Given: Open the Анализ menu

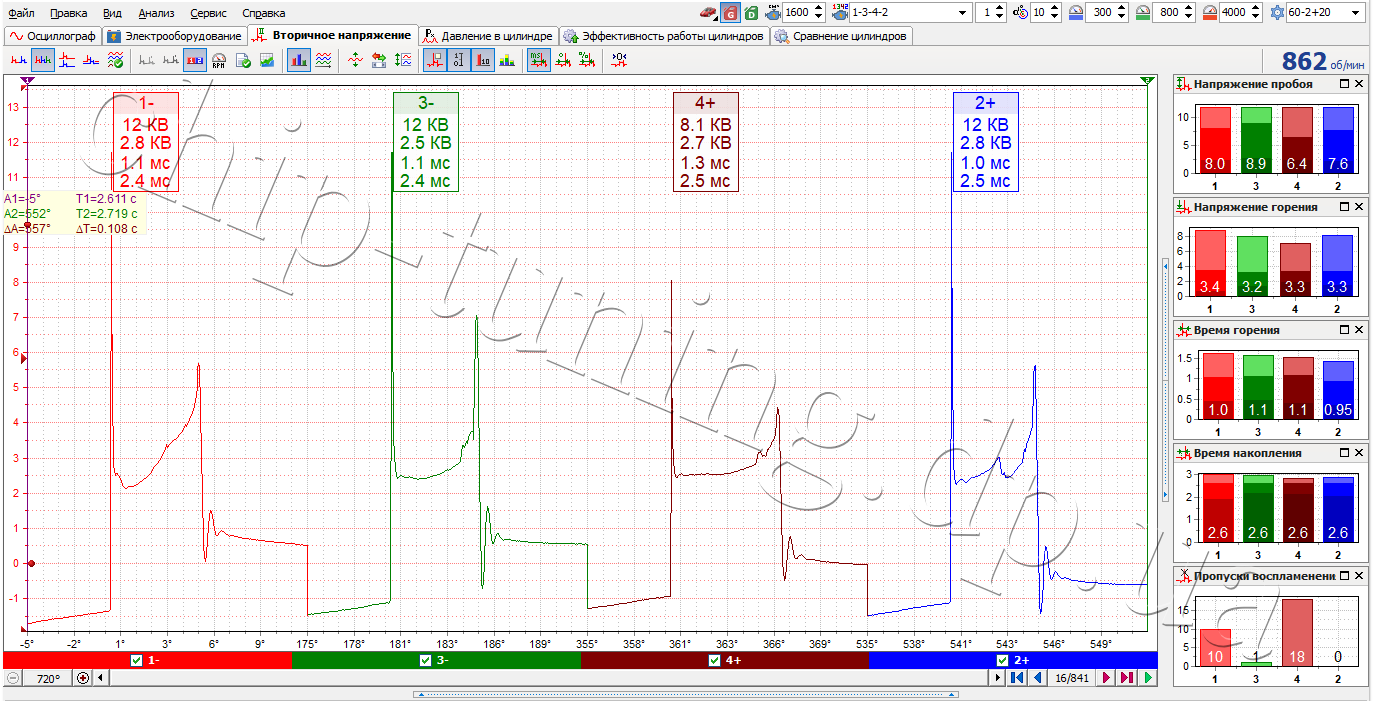Looking at the screenshot, I should tap(156, 13).
